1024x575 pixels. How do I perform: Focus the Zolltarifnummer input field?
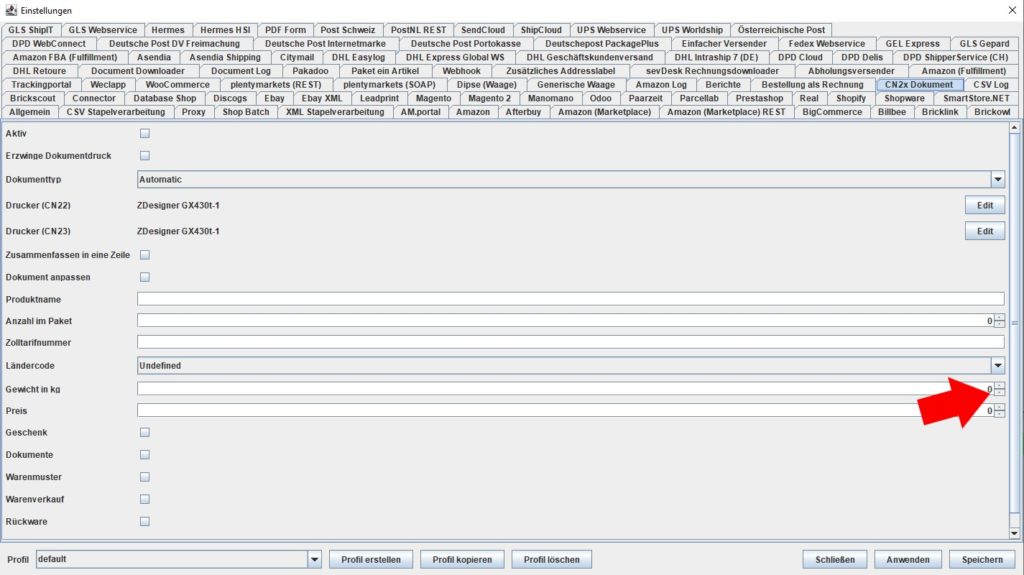click(x=571, y=342)
